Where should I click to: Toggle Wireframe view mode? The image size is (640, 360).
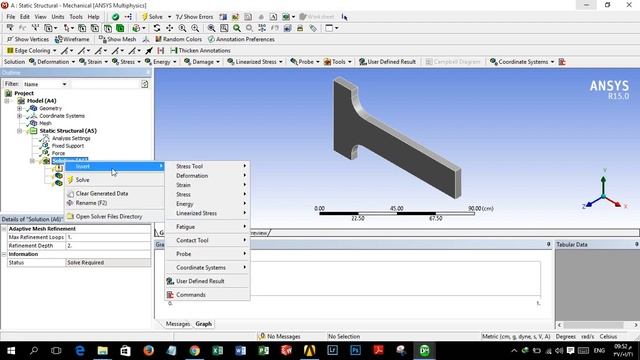click(x=72, y=39)
